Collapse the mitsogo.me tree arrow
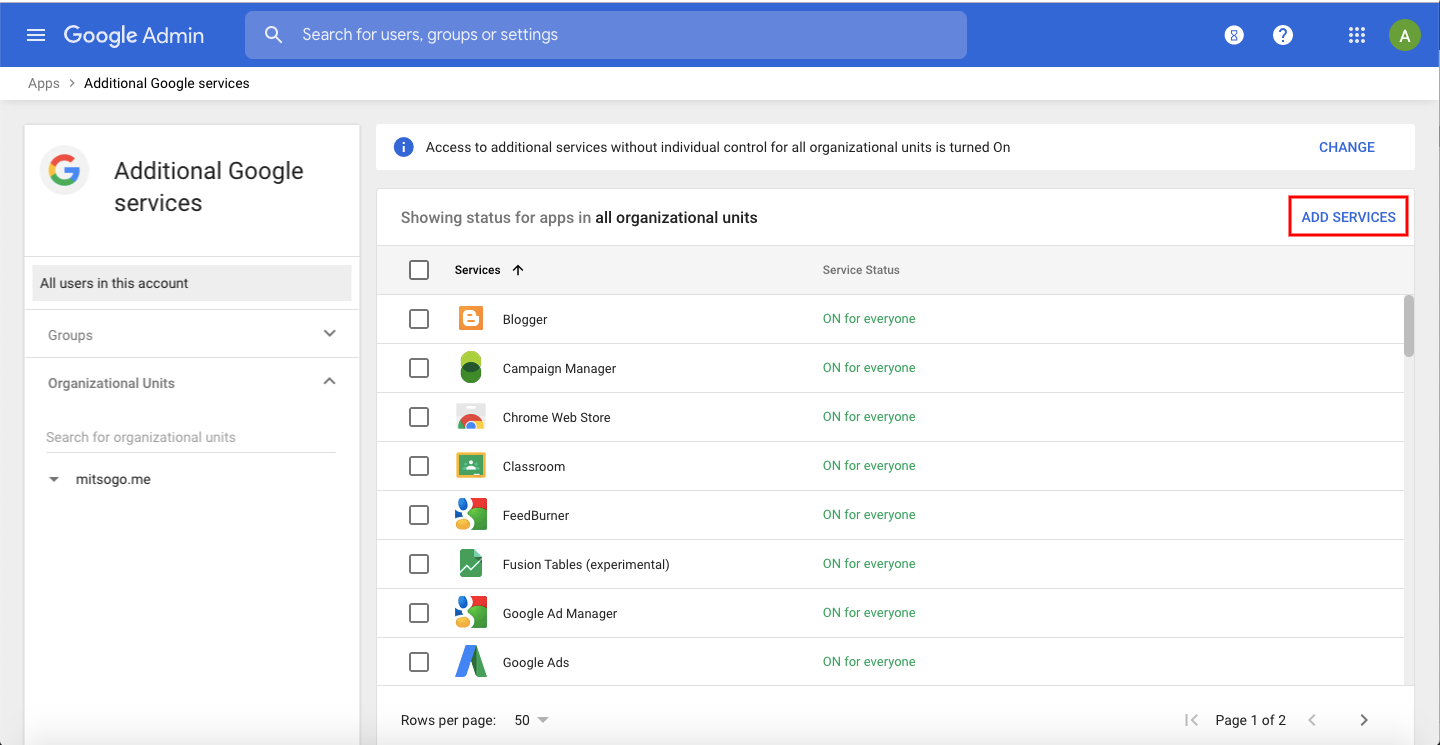This screenshot has height=745, width=1440. 54,480
